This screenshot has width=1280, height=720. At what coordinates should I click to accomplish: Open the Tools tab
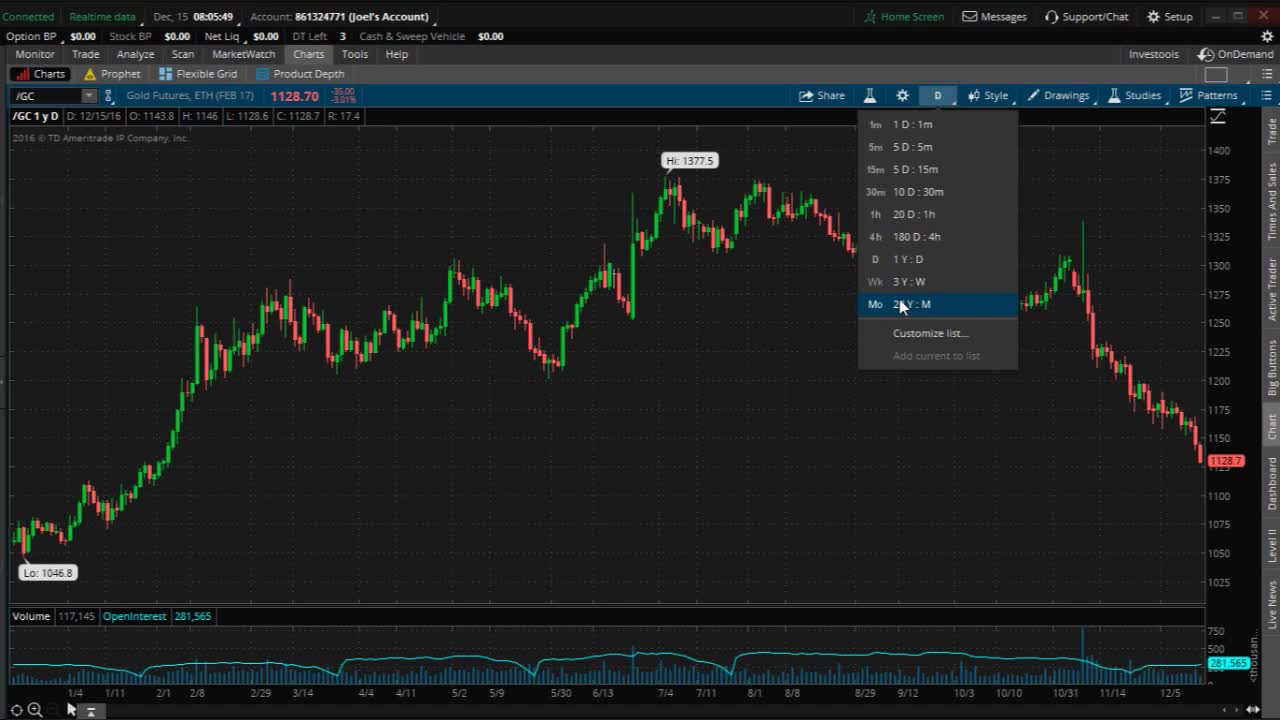355,54
